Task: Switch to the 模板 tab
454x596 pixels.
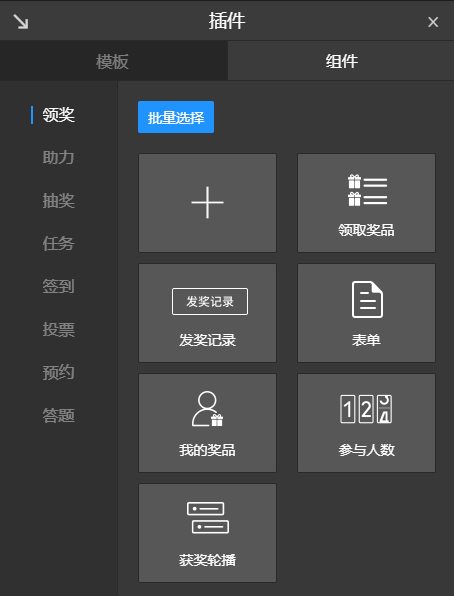Action: pyautogui.click(x=114, y=61)
